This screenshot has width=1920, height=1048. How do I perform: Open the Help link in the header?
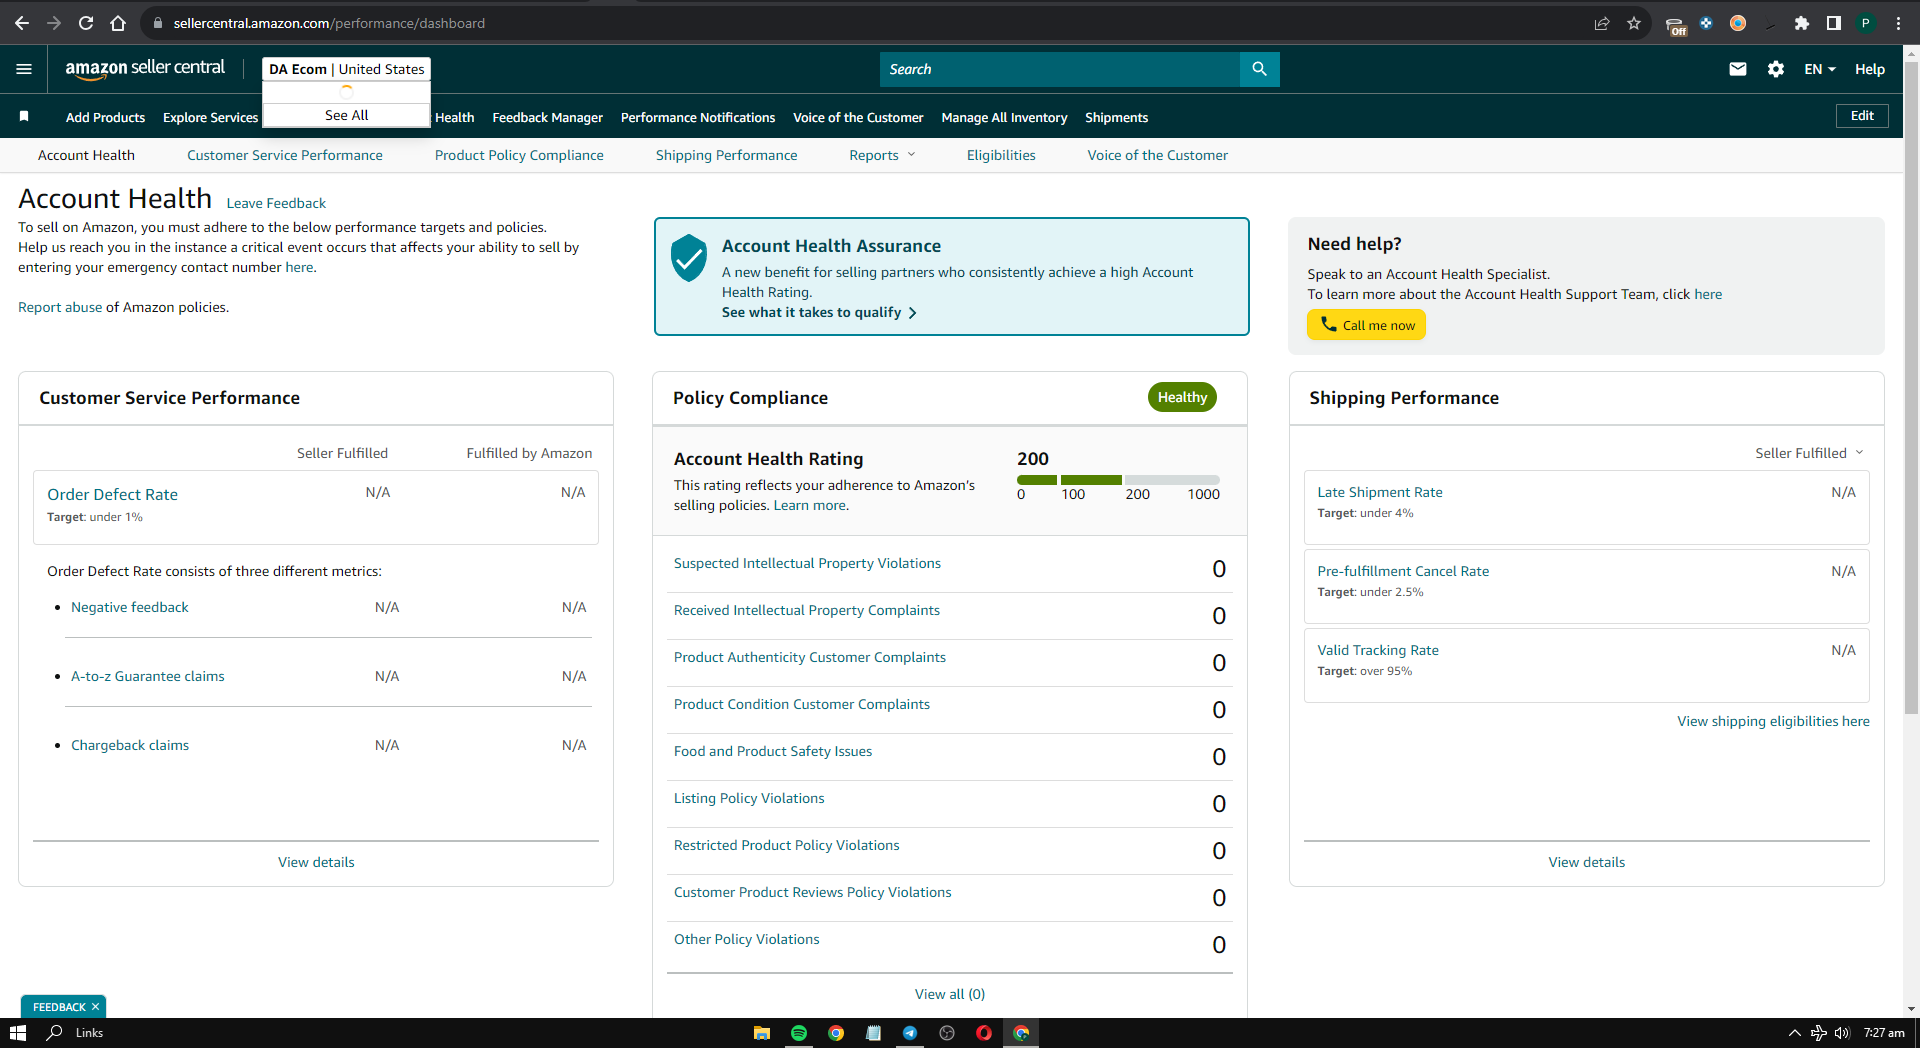pos(1870,69)
